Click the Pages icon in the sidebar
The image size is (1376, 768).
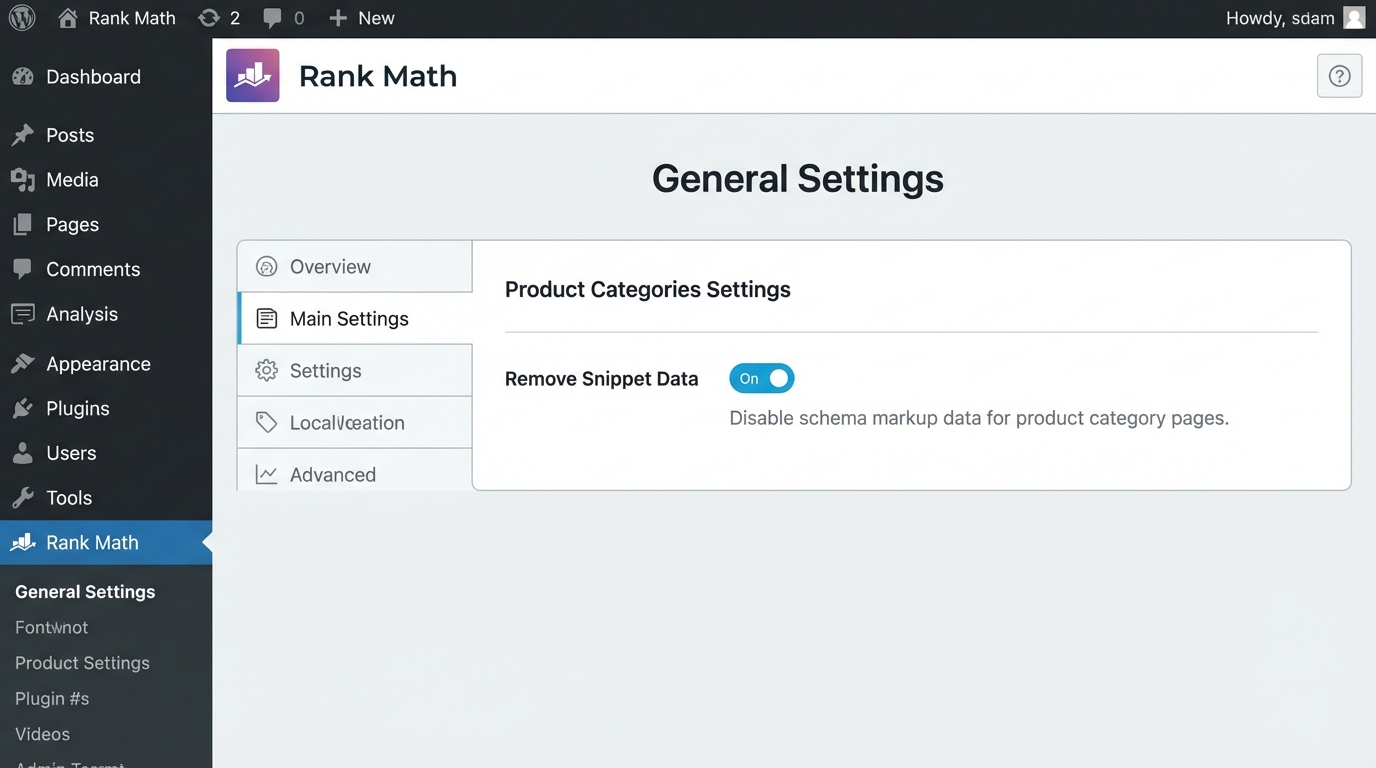click(22, 224)
